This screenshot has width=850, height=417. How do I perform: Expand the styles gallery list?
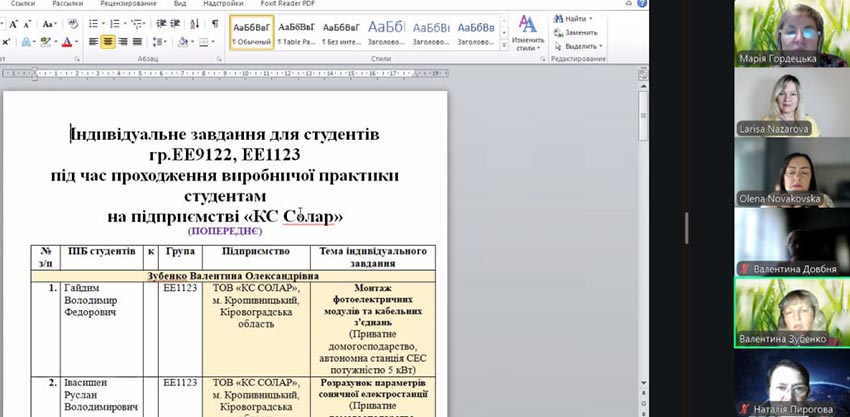click(x=503, y=46)
